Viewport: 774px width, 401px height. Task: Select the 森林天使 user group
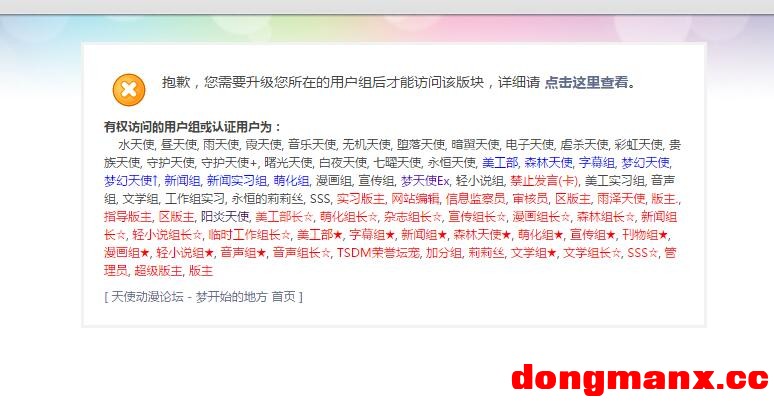click(548, 162)
